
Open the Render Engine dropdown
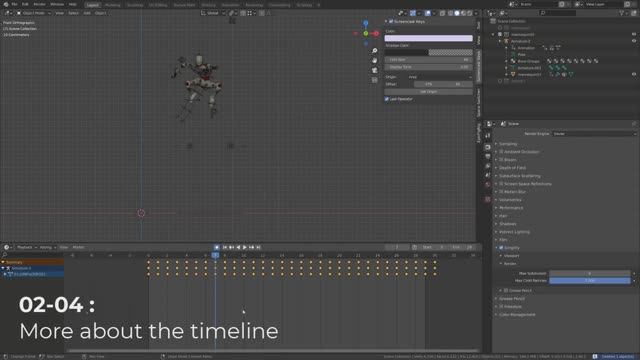(x=594, y=133)
